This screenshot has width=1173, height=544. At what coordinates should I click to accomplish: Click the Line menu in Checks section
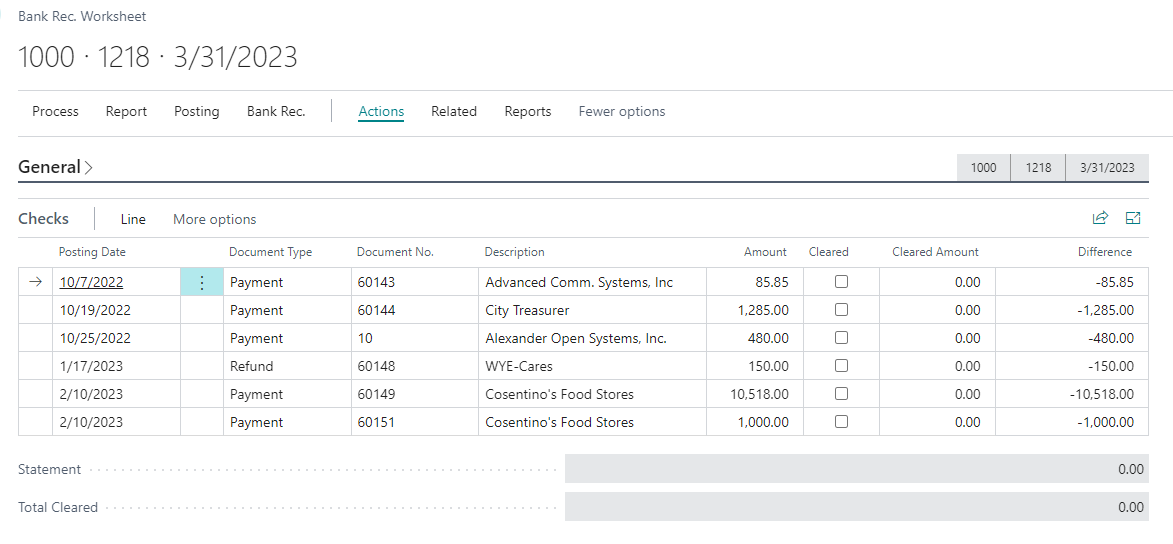(133, 220)
